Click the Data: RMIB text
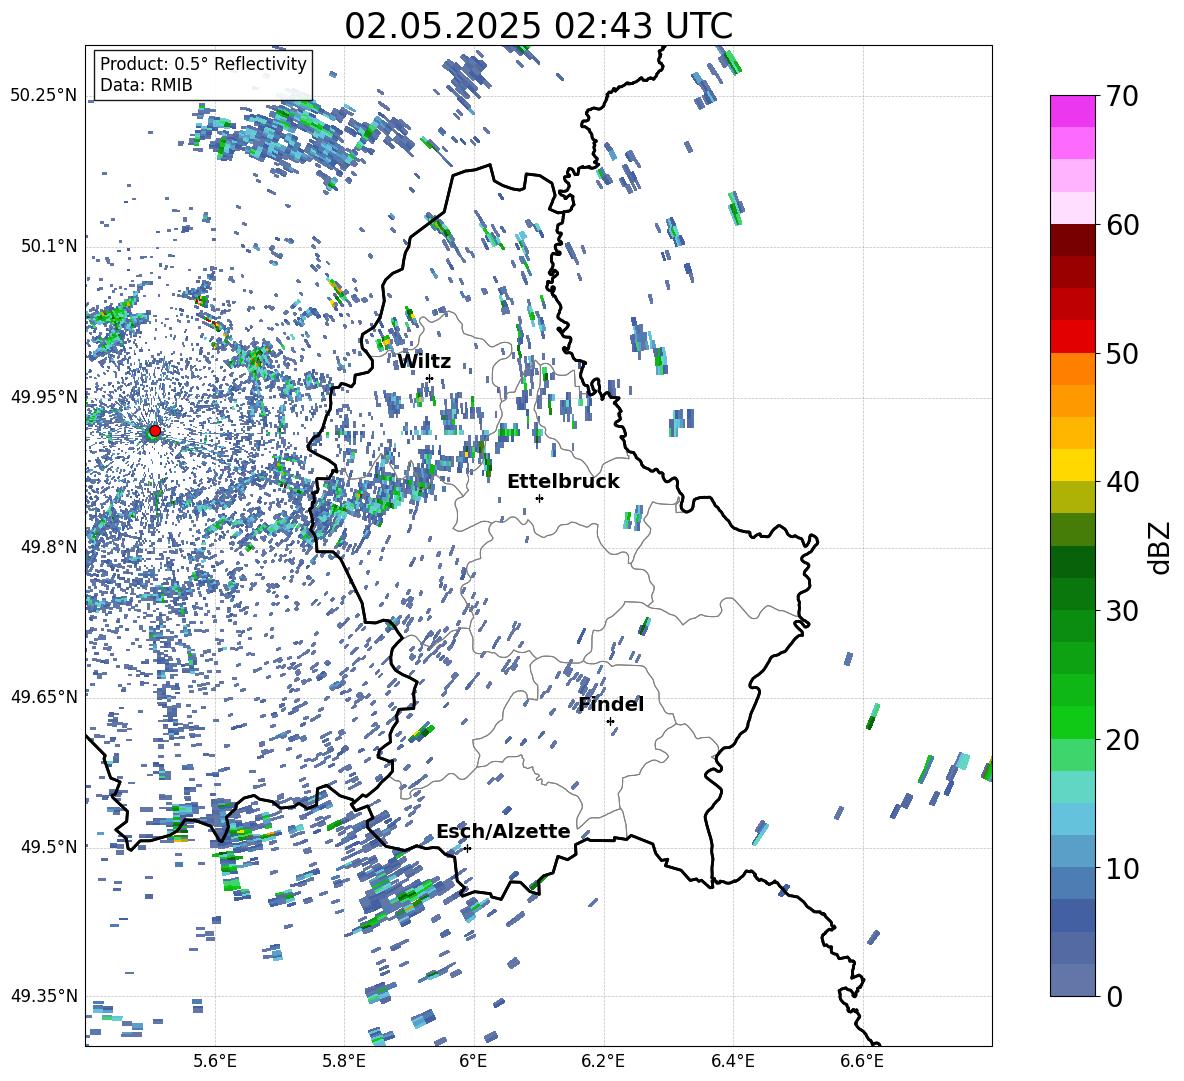 pos(146,85)
